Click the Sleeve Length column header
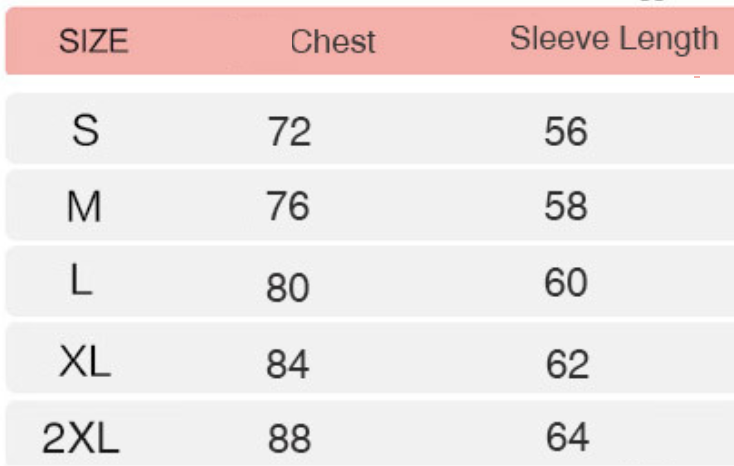Screen dimensions: 734x466 click(x=613, y=39)
